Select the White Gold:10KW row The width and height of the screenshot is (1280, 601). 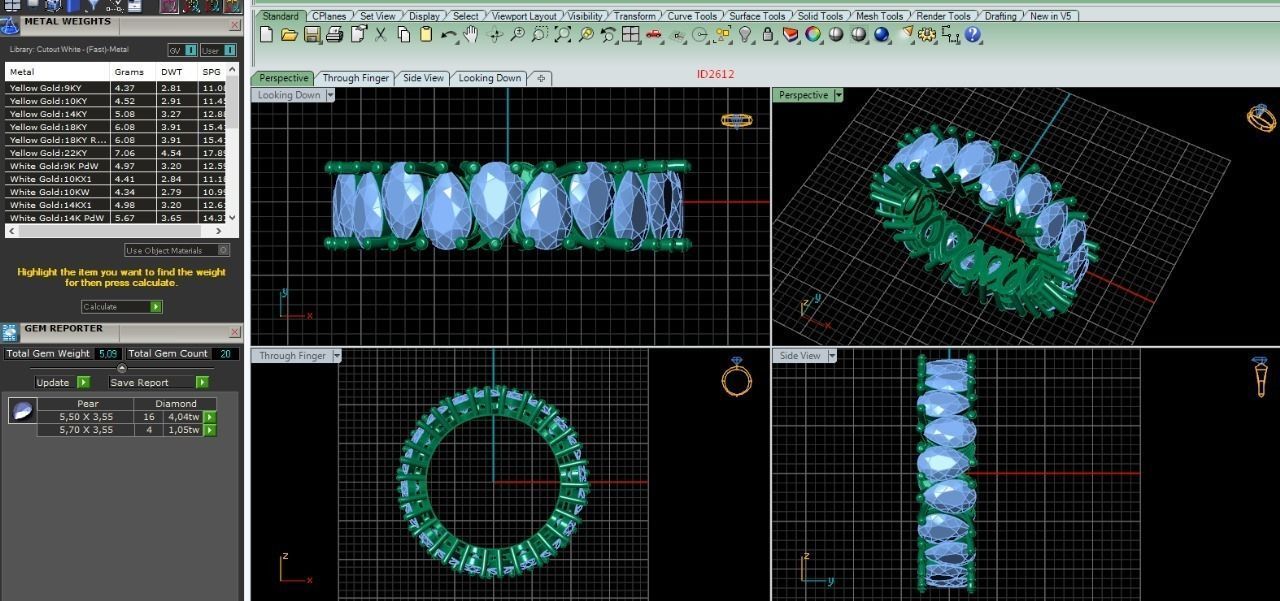pos(115,192)
